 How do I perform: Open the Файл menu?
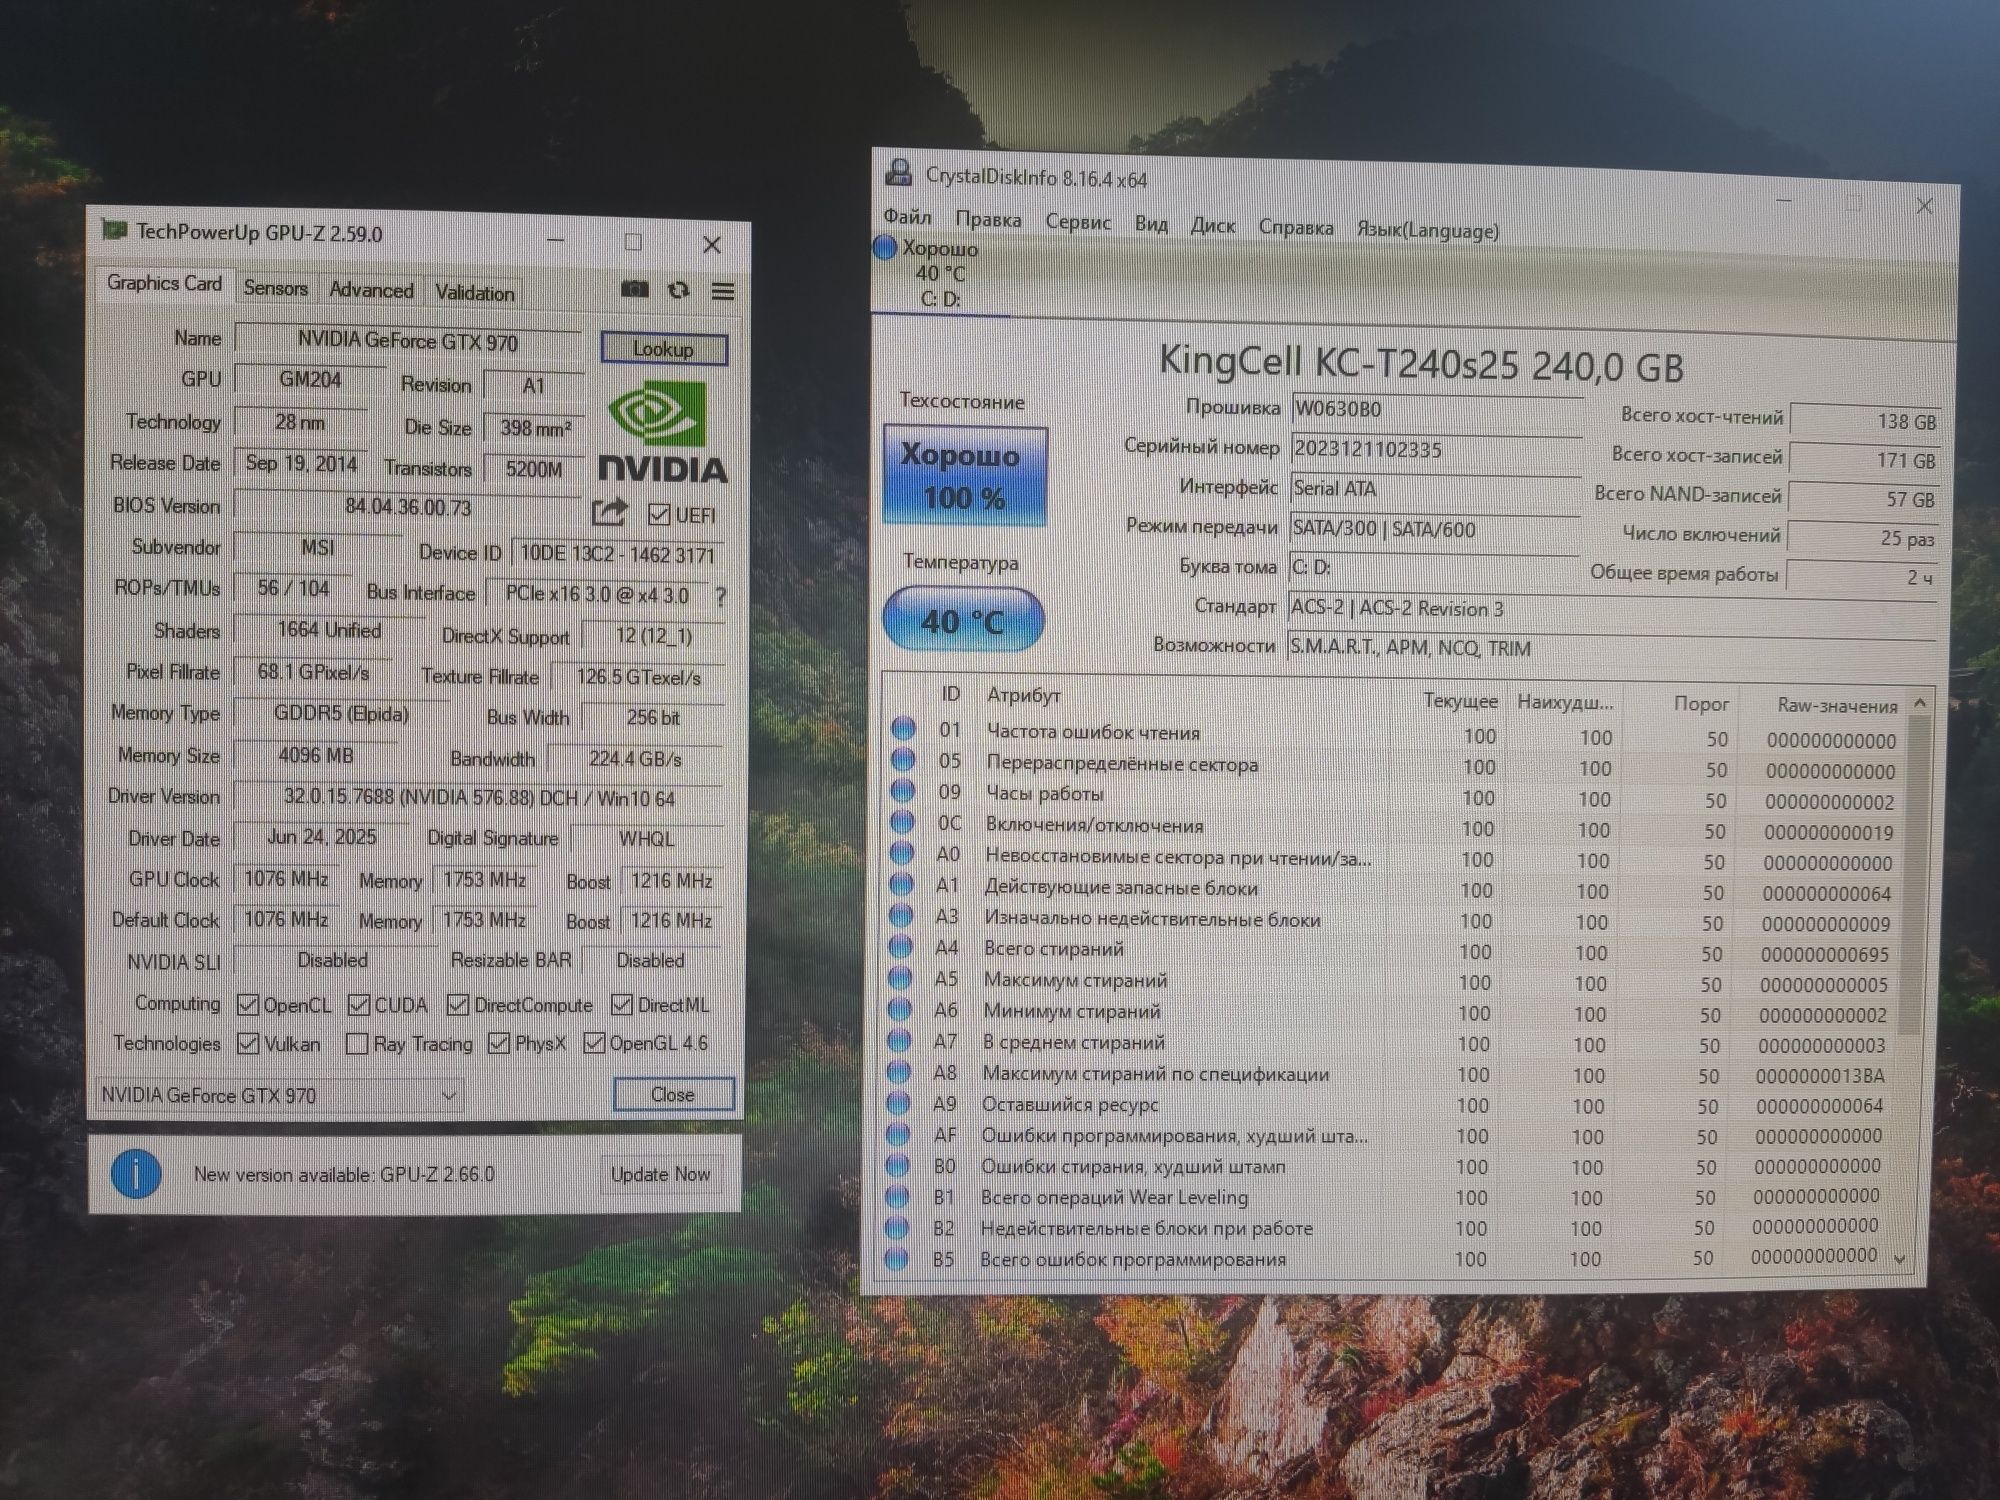point(907,217)
